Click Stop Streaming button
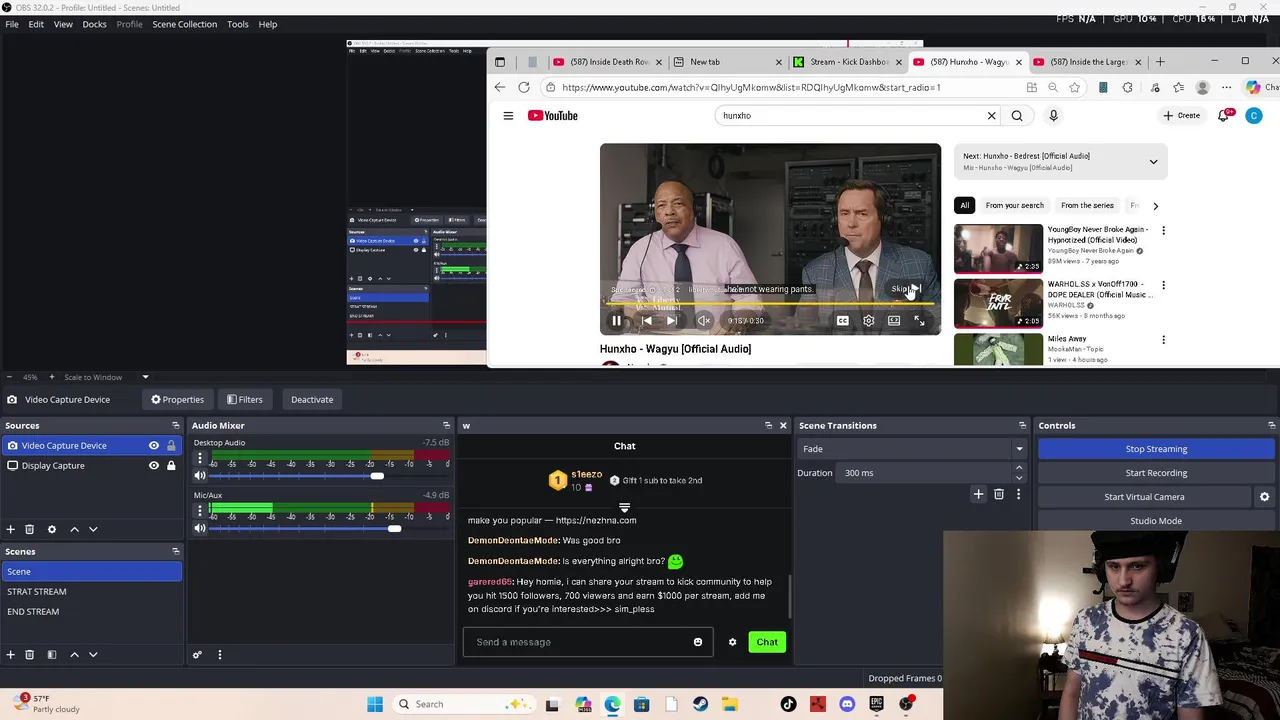Screen dimensions: 1280x720 coord(1156,449)
